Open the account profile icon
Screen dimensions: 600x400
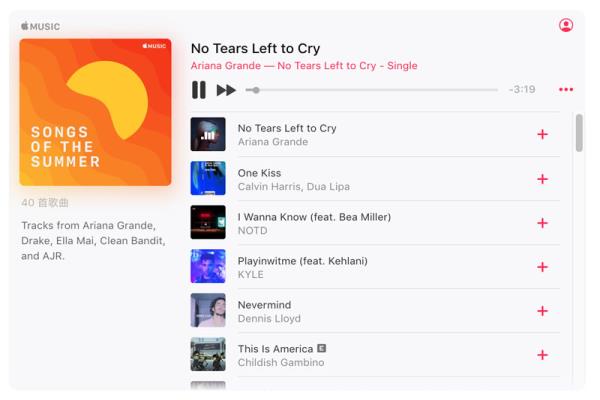click(566, 25)
